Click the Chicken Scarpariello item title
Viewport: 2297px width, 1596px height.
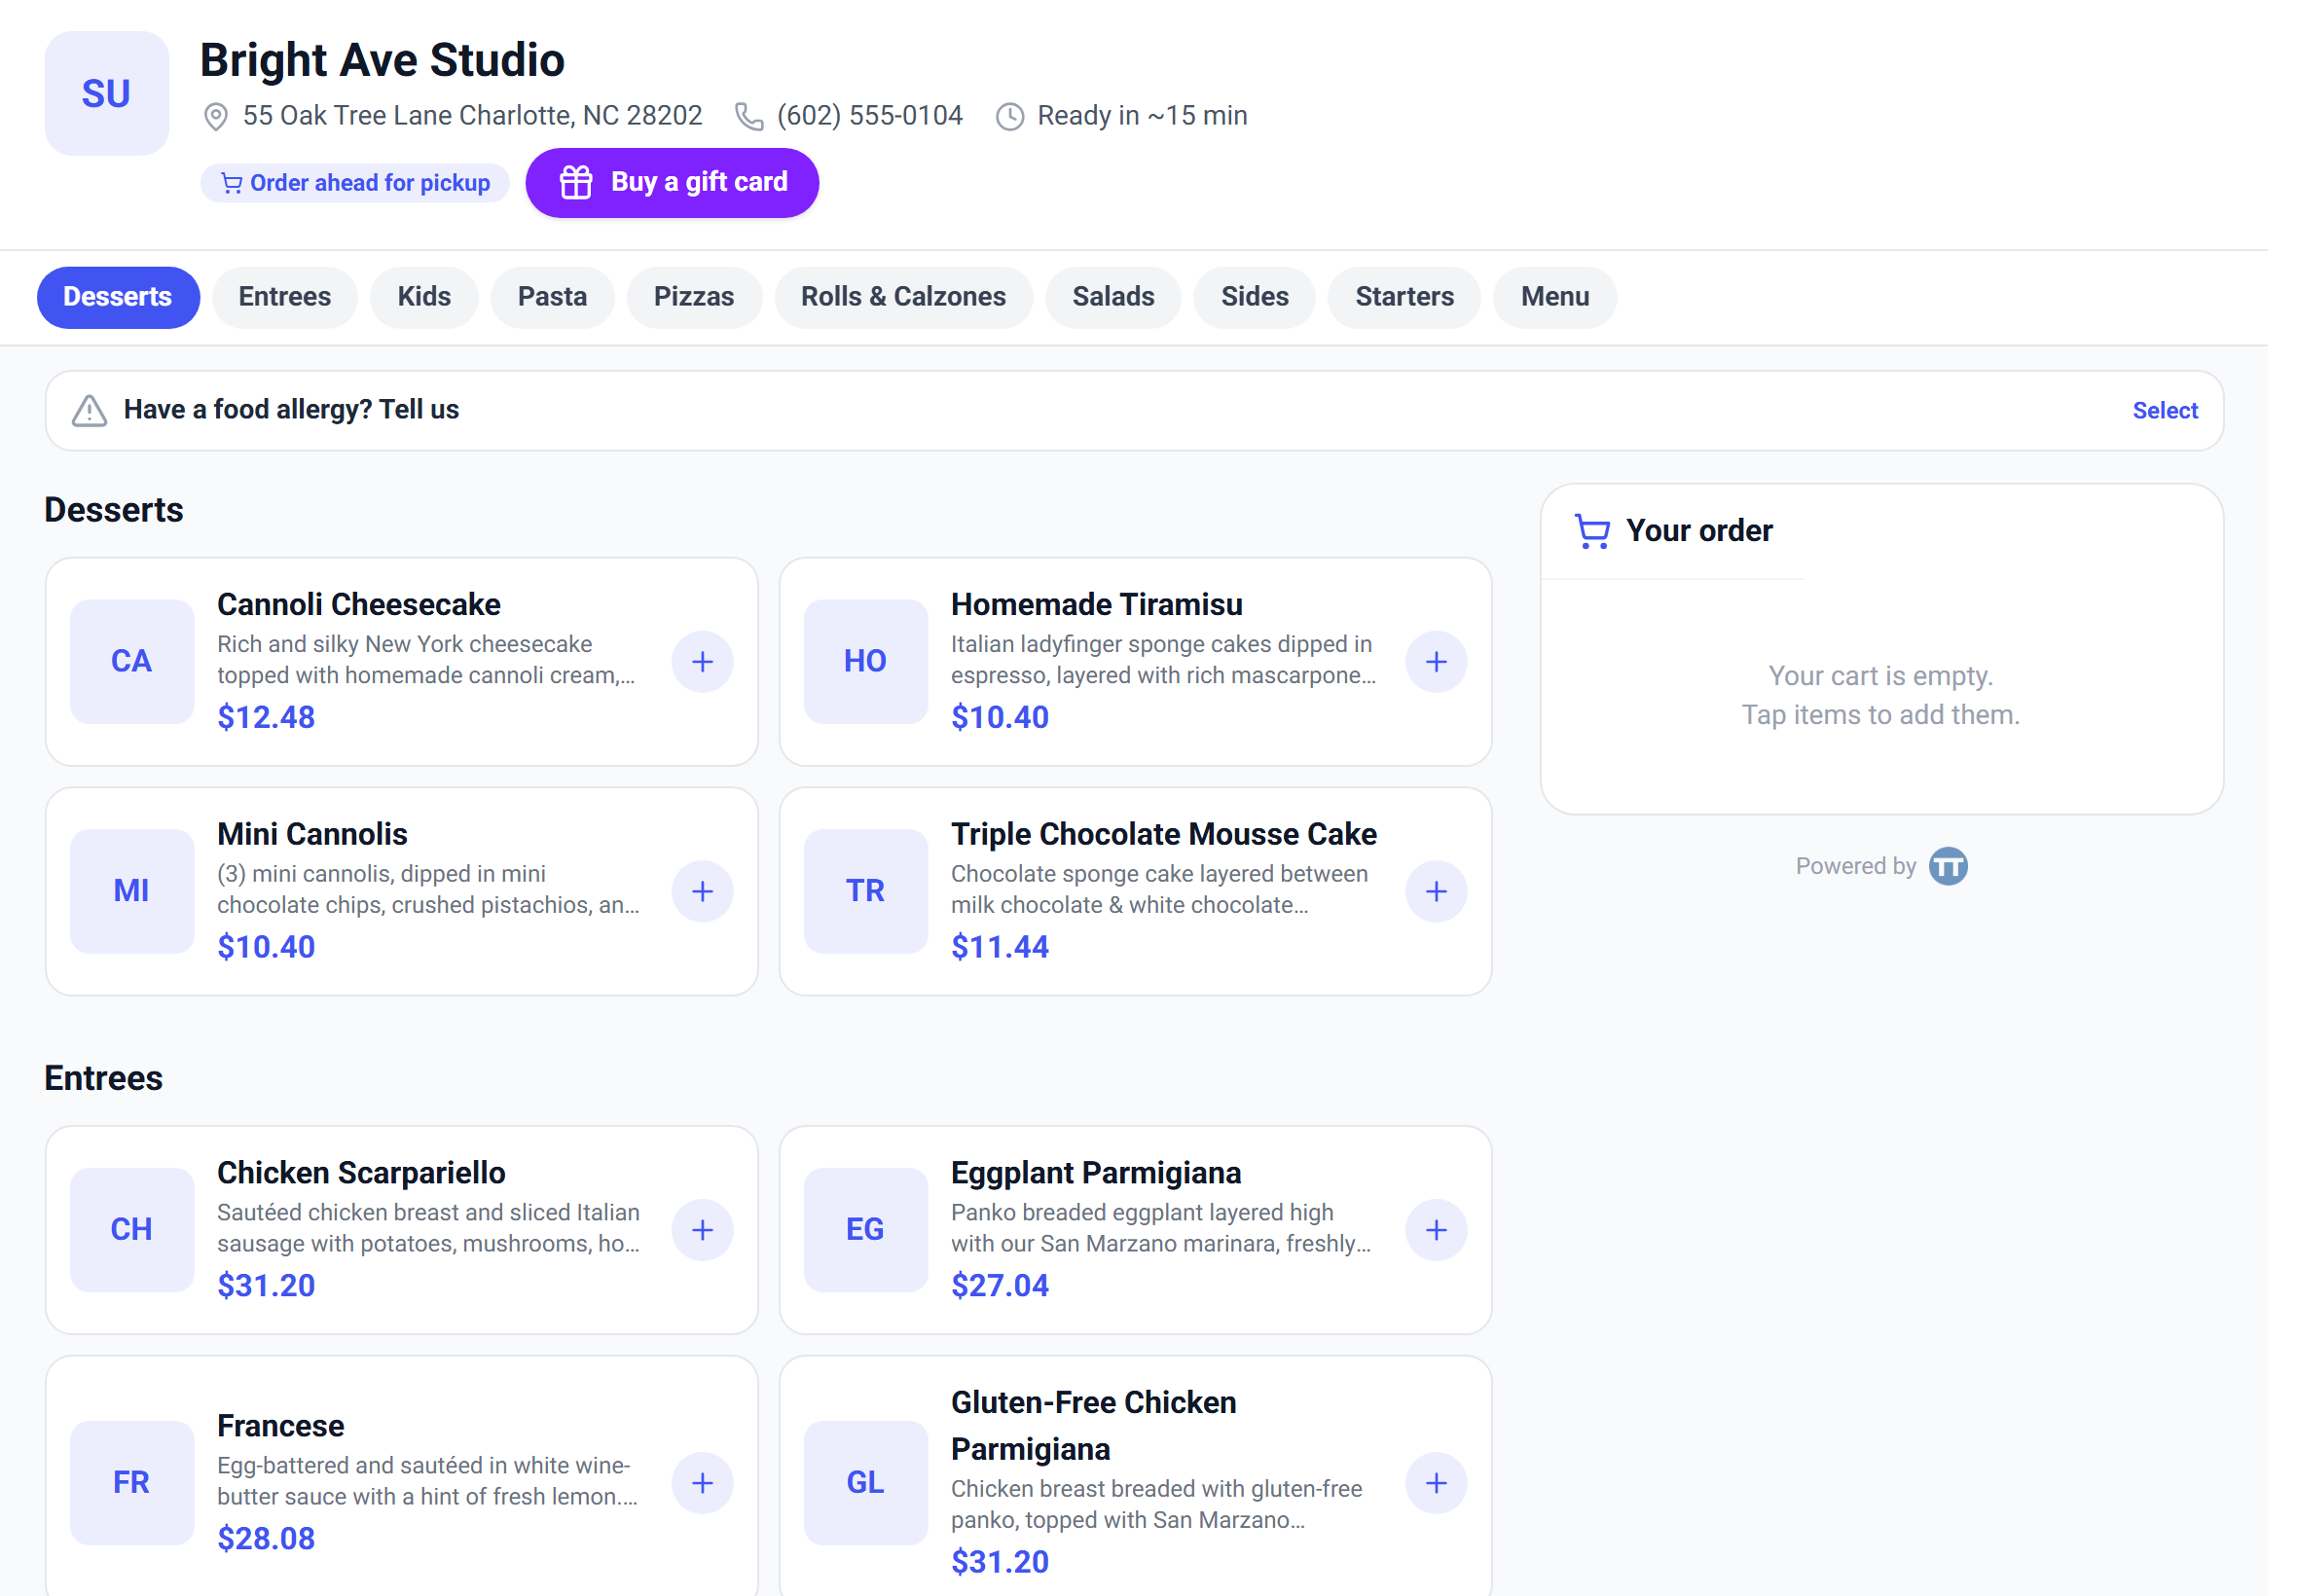(361, 1172)
